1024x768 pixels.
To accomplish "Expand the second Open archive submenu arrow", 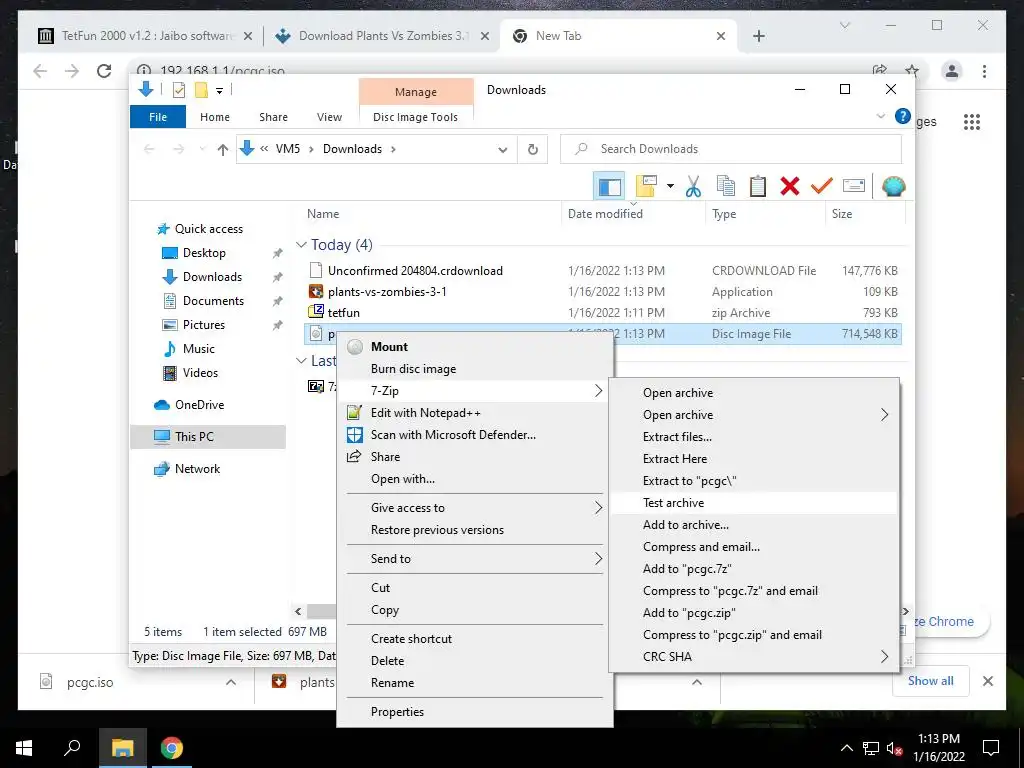I will (884, 415).
